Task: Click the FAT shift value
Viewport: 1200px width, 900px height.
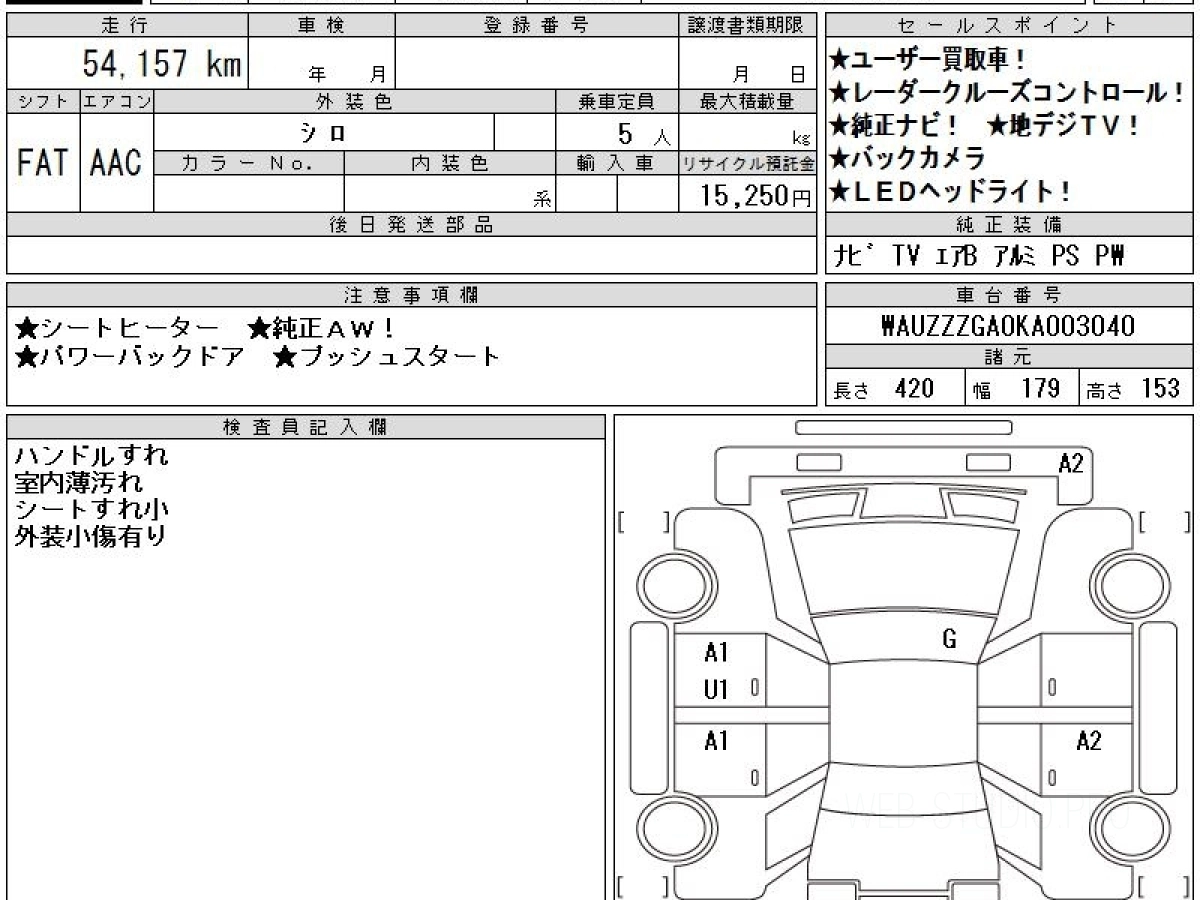Action: coord(43,162)
